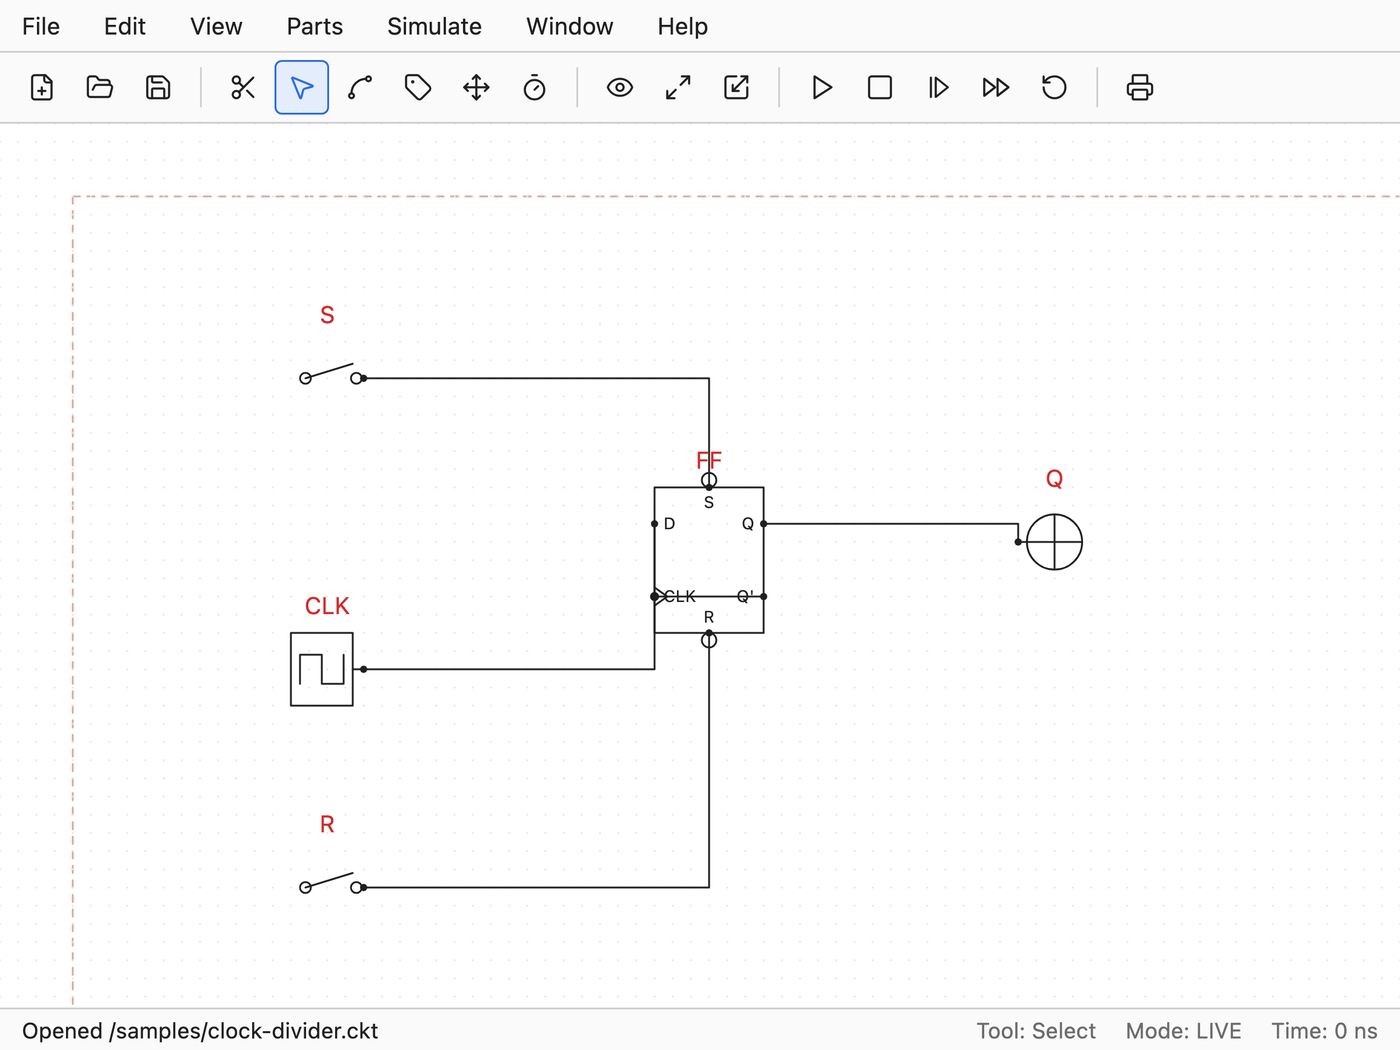Step the simulation forward once
1400x1050 pixels.
coord(938,88)
